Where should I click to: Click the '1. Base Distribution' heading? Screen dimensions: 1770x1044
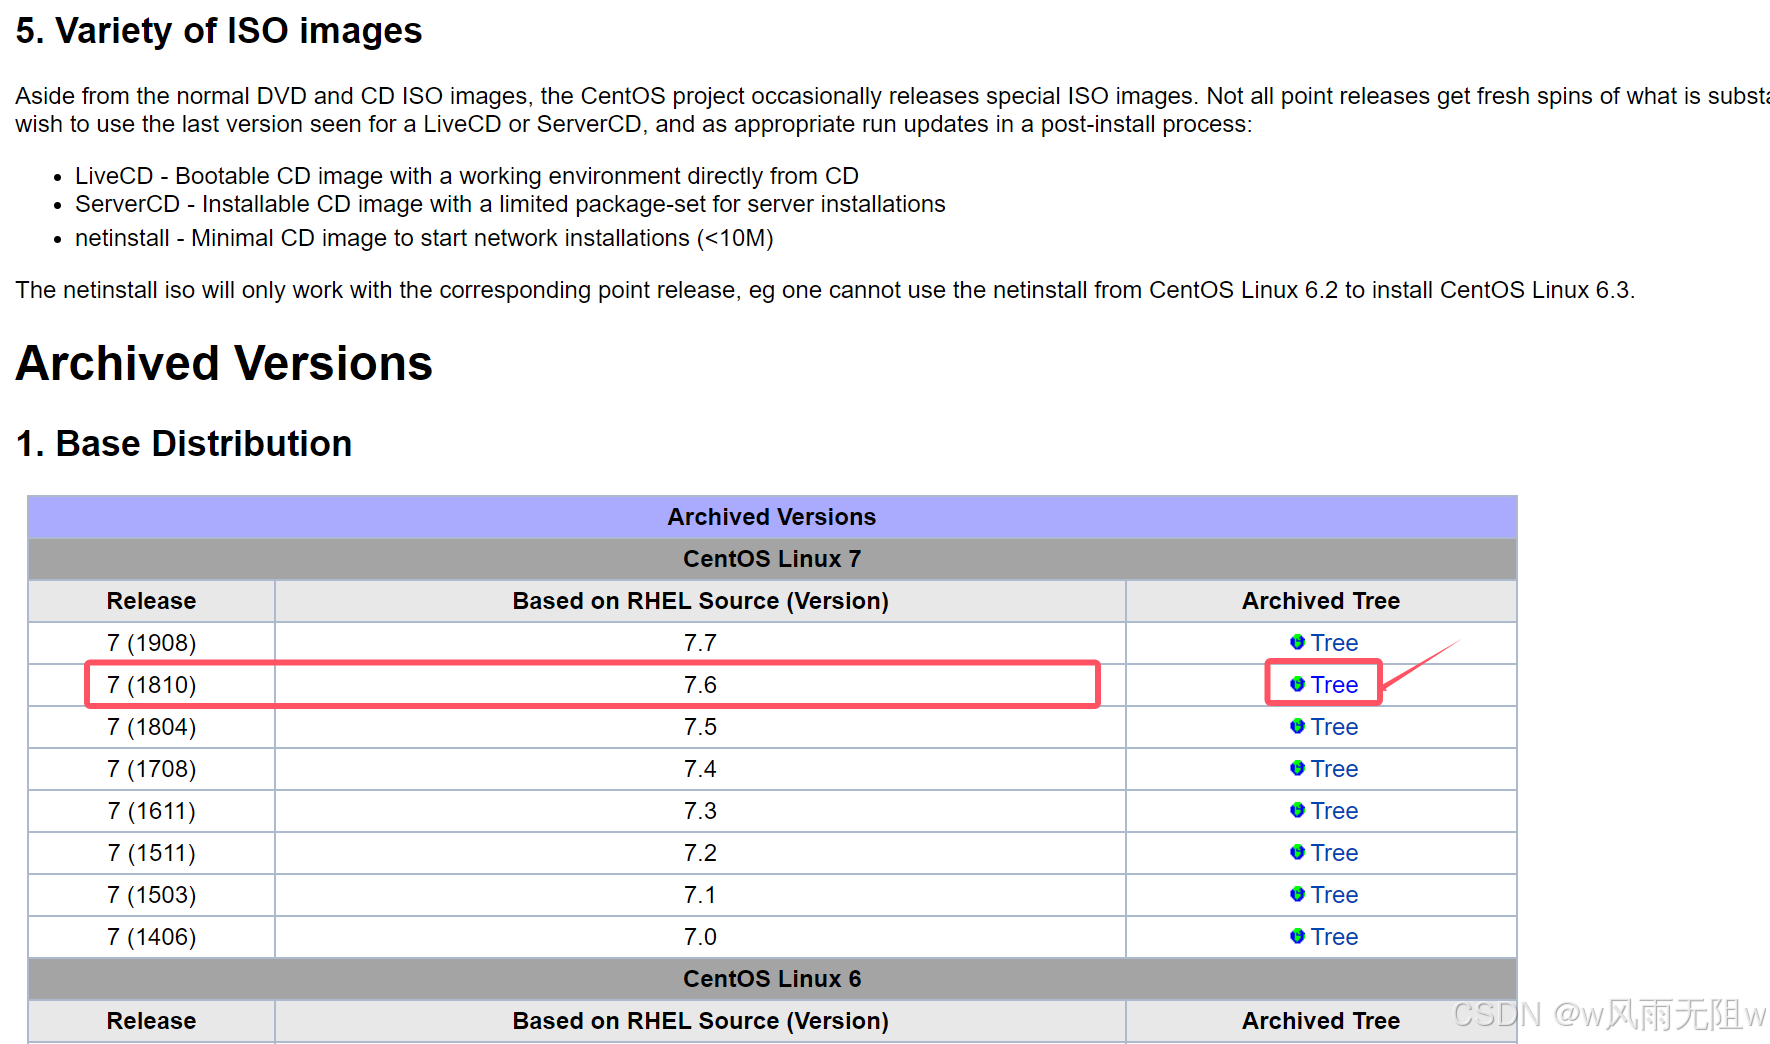pos(184,443)
